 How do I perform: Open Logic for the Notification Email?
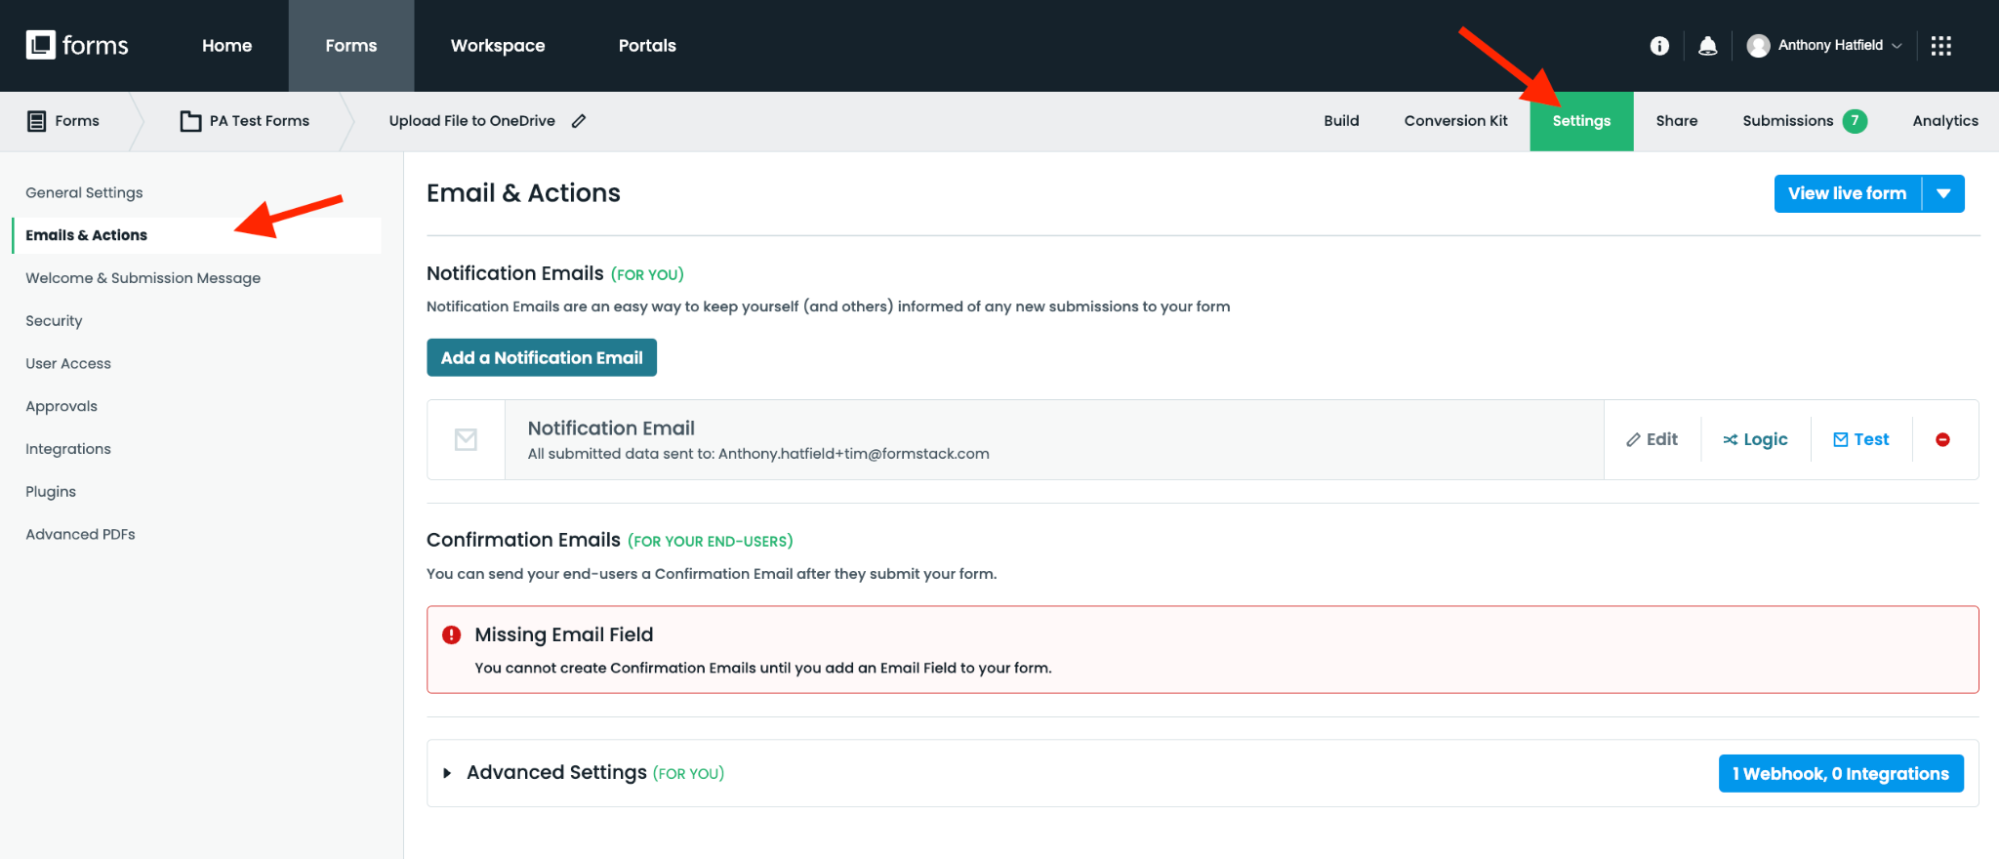pos(1755,440)
